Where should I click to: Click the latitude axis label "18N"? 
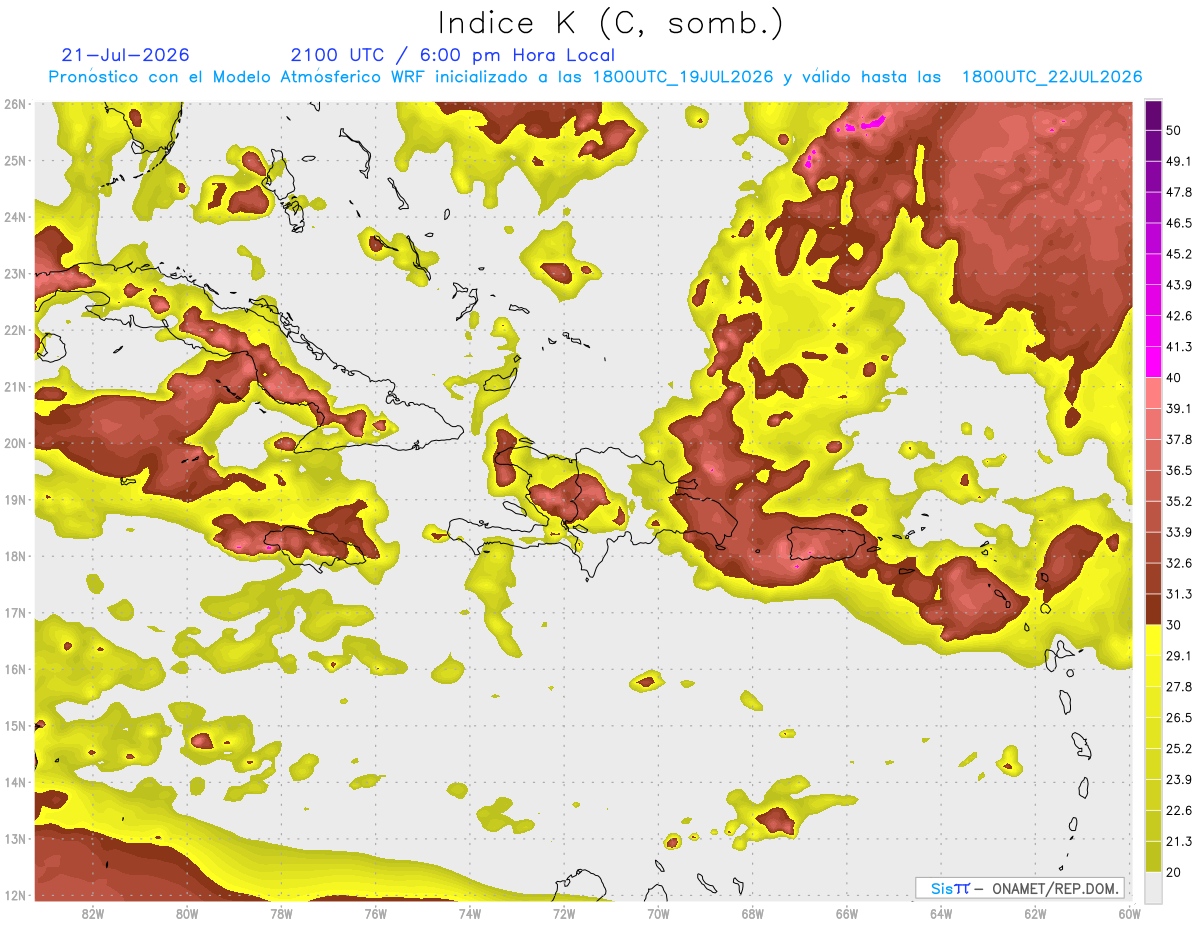click(x=15, y=556)
